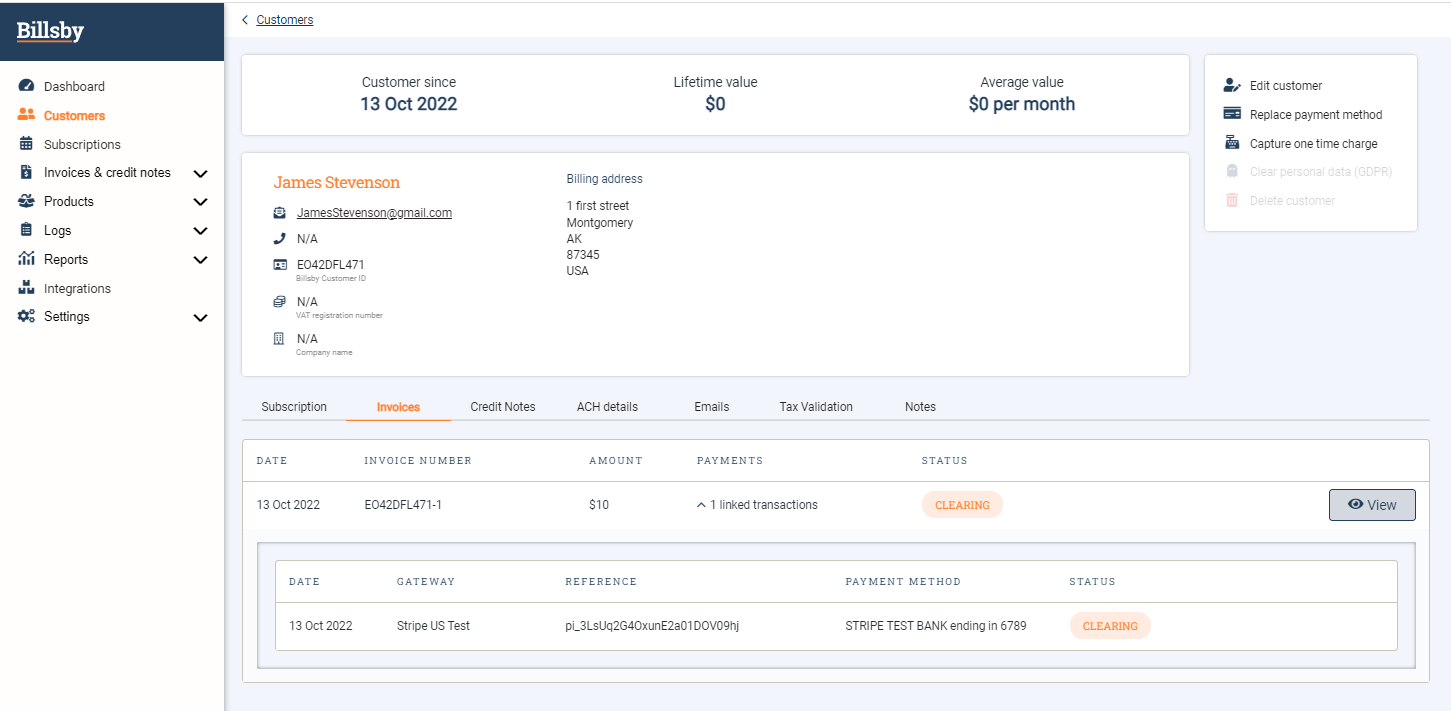Open the Notes tab
This screenshot has width=1451, height=711.
(x=920, y=407)
